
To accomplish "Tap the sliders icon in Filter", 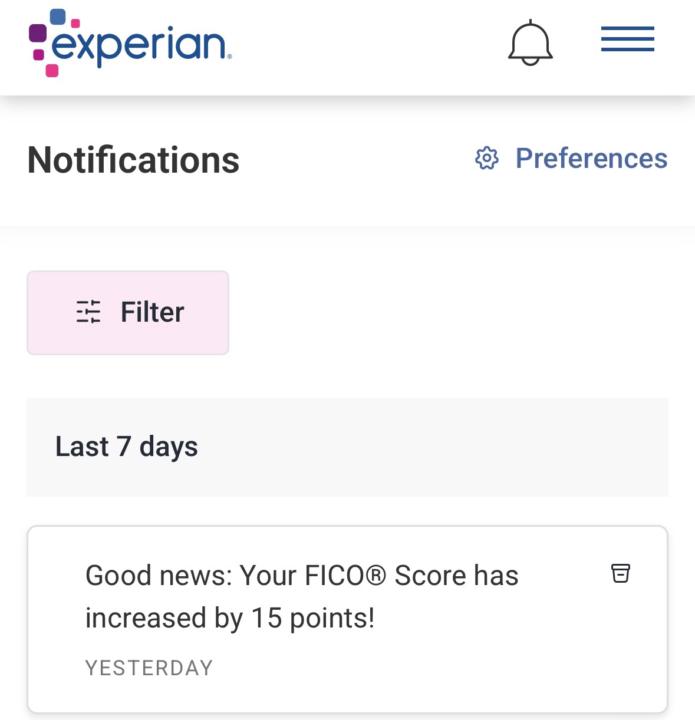I will (89, 312).
